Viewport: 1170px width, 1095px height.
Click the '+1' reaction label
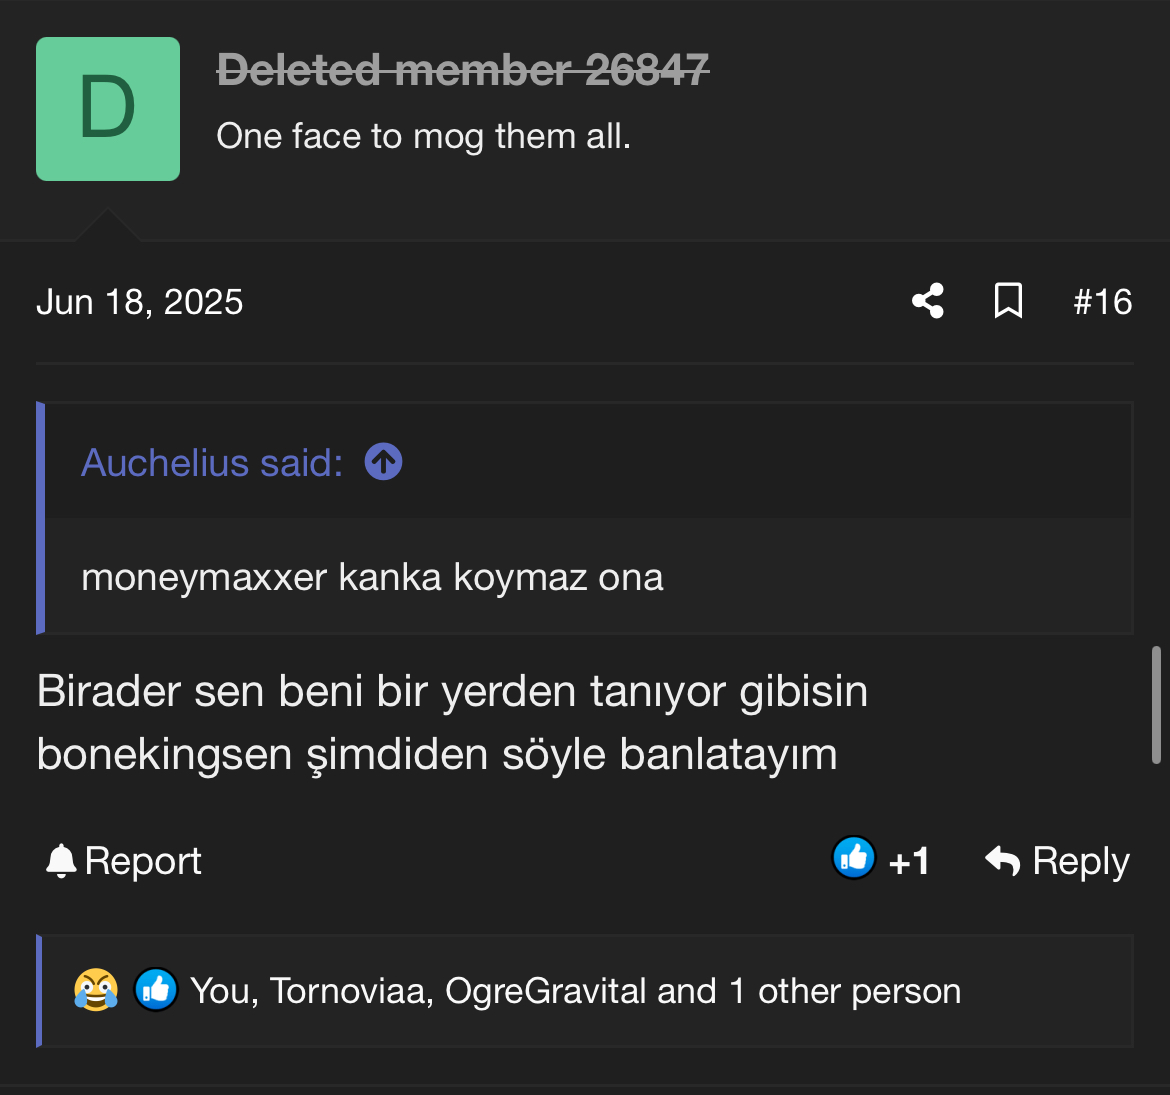[x=908, y=861]
